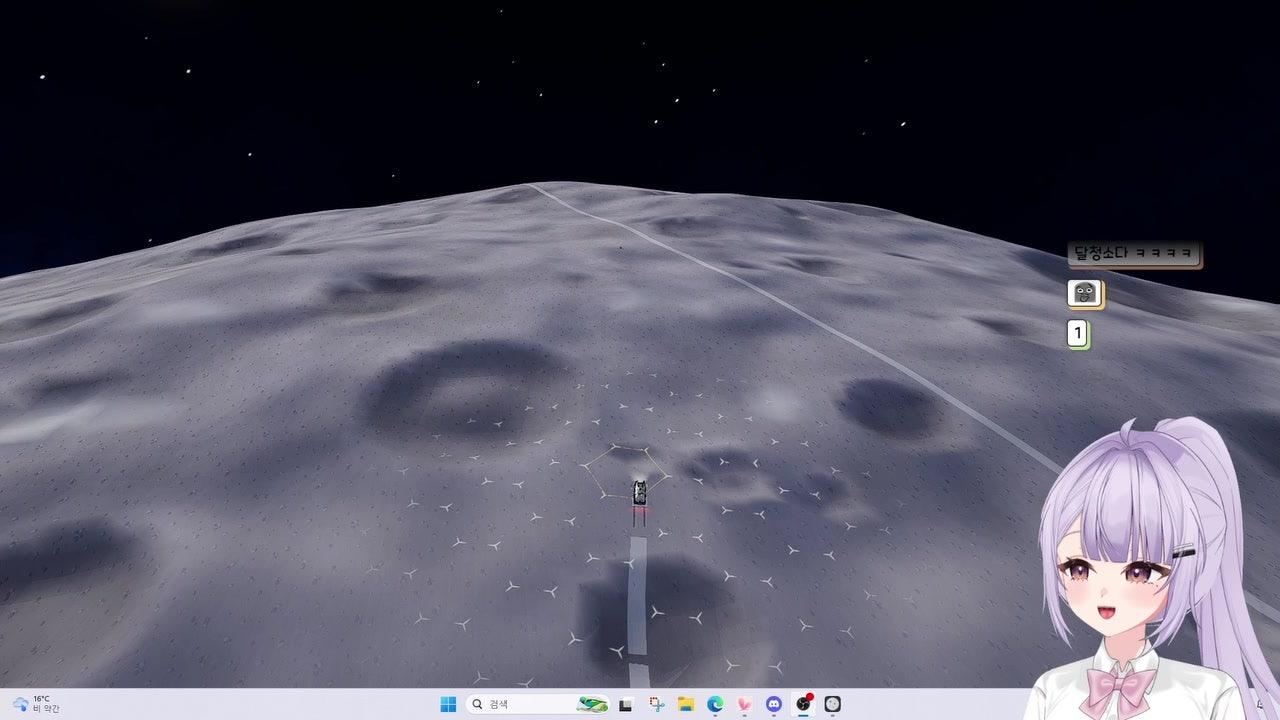Open Microsoft Edge from the taskbar
This screenshot has height=720, width=1280.
click(x=715, y=704)
